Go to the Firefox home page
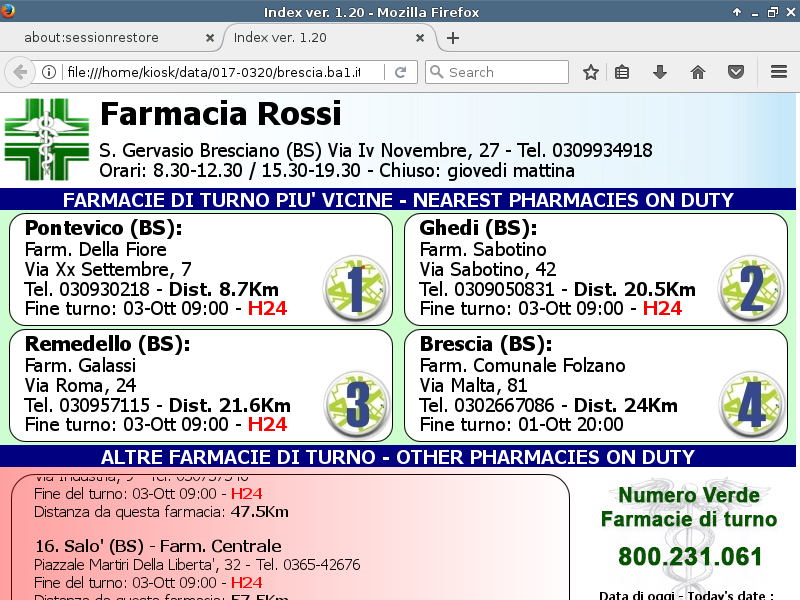 [698, 72]
